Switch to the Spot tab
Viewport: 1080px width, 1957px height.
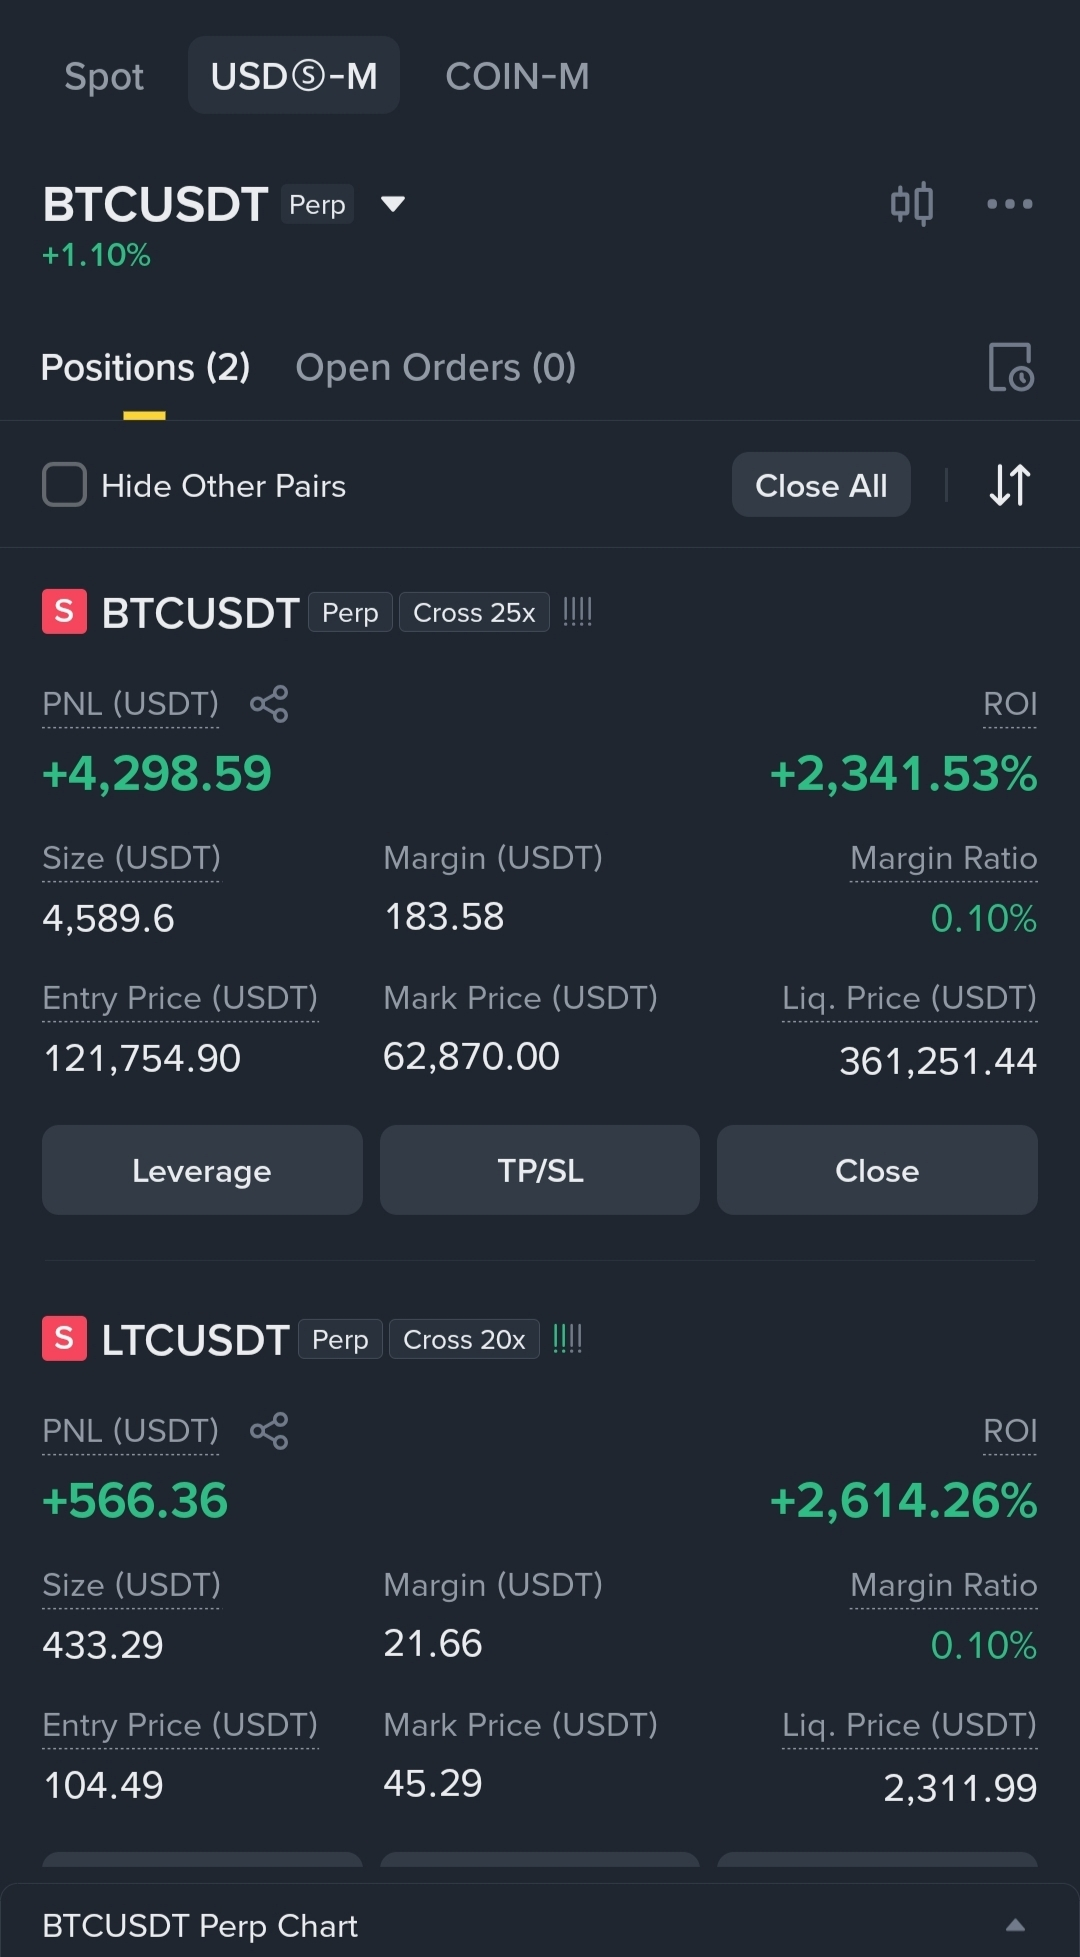coord(104,76)
